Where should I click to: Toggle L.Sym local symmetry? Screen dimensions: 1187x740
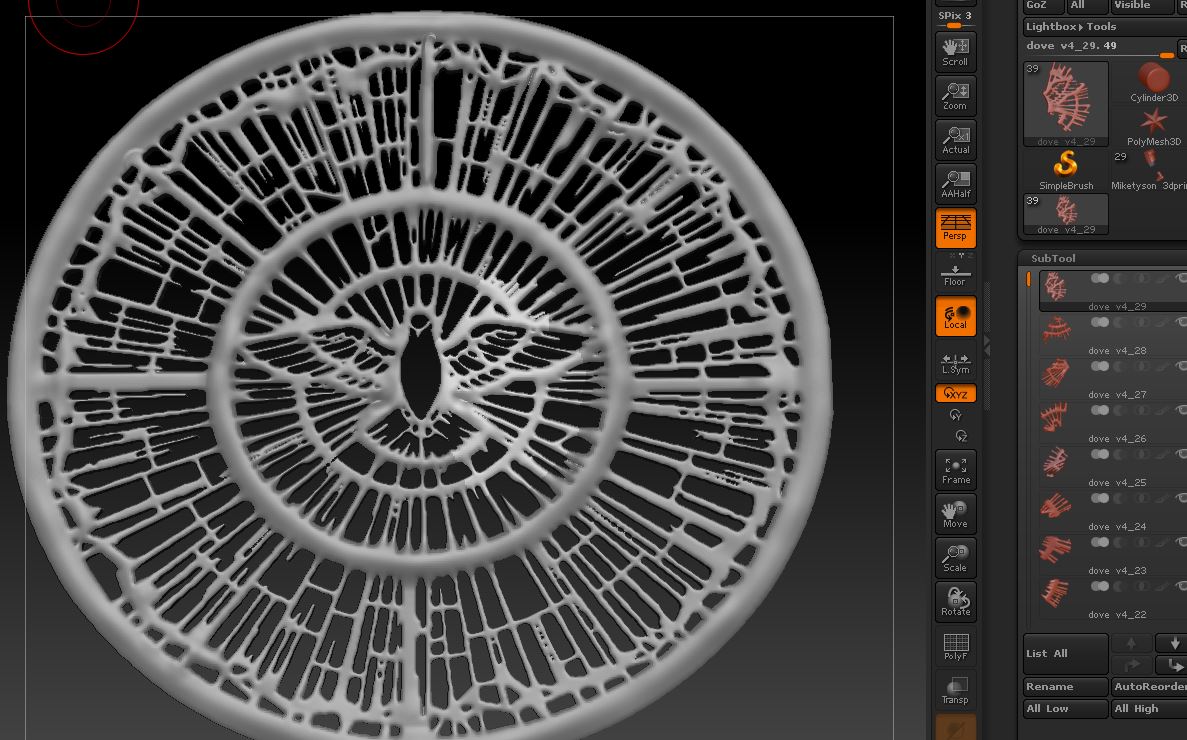pyautogui.click(x=955, y=363)
